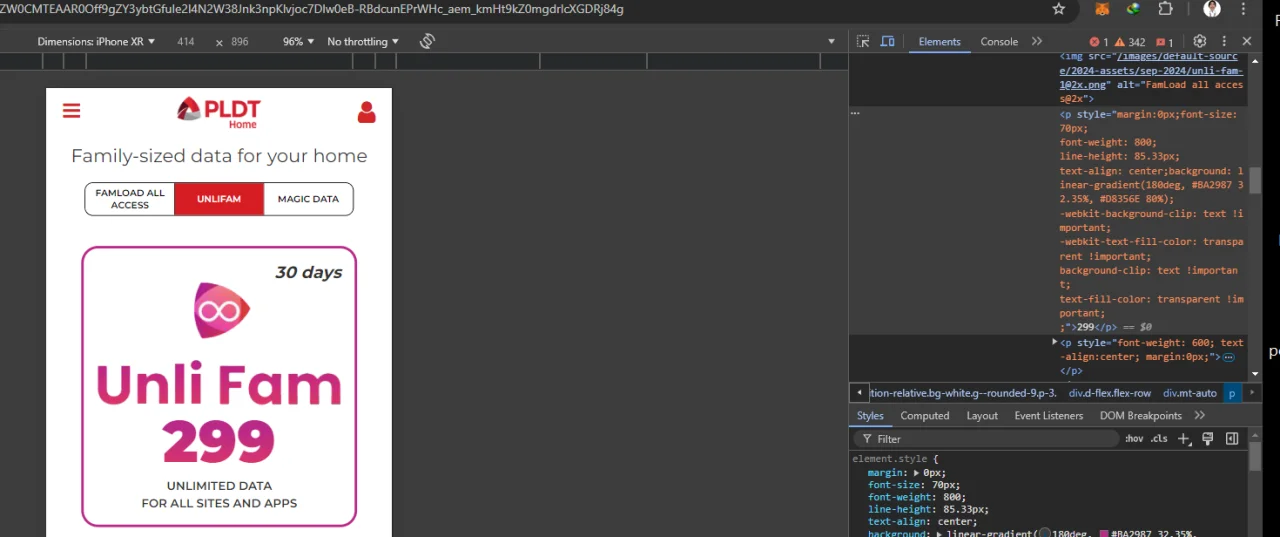Image resolution: width=1280 pixels, height=537 pixels.
Task: Open the MetaMask fox extension
Action: [1102, 9]
